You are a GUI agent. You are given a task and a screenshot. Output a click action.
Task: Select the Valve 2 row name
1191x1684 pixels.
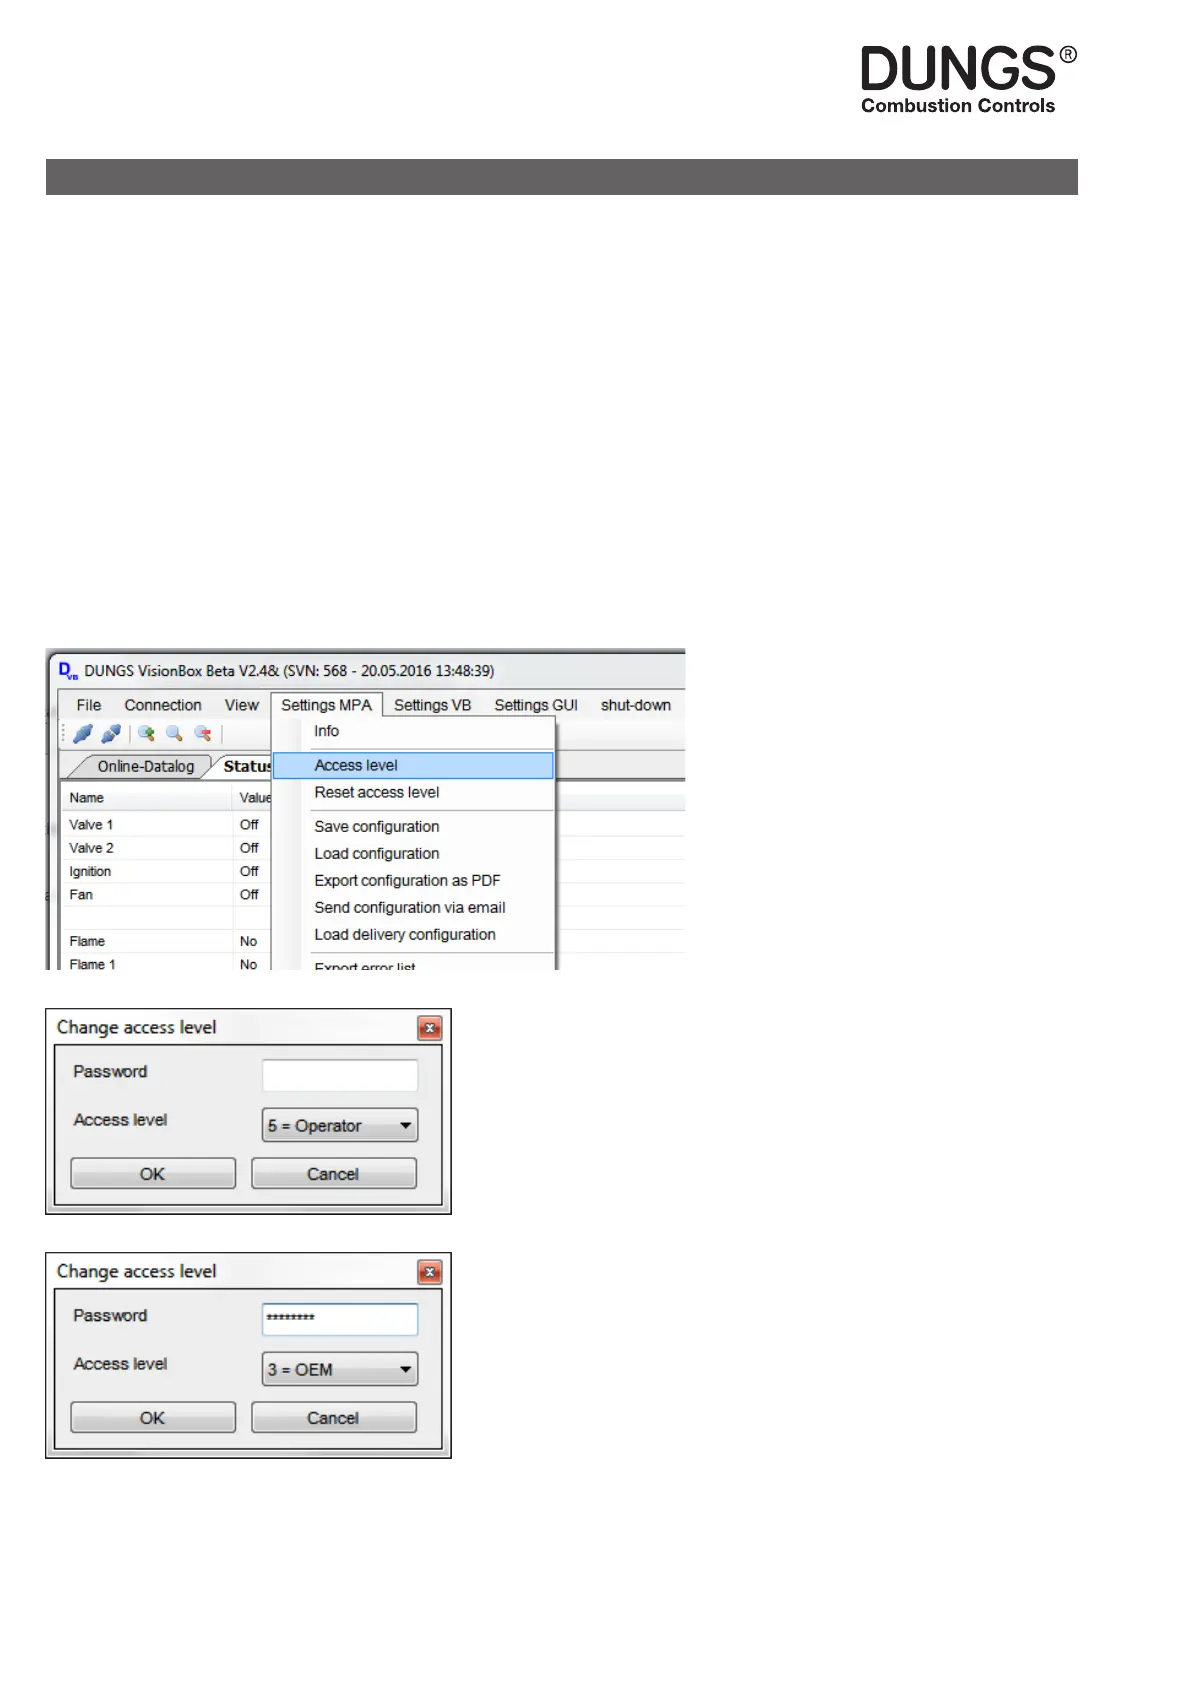pos(91,848)
